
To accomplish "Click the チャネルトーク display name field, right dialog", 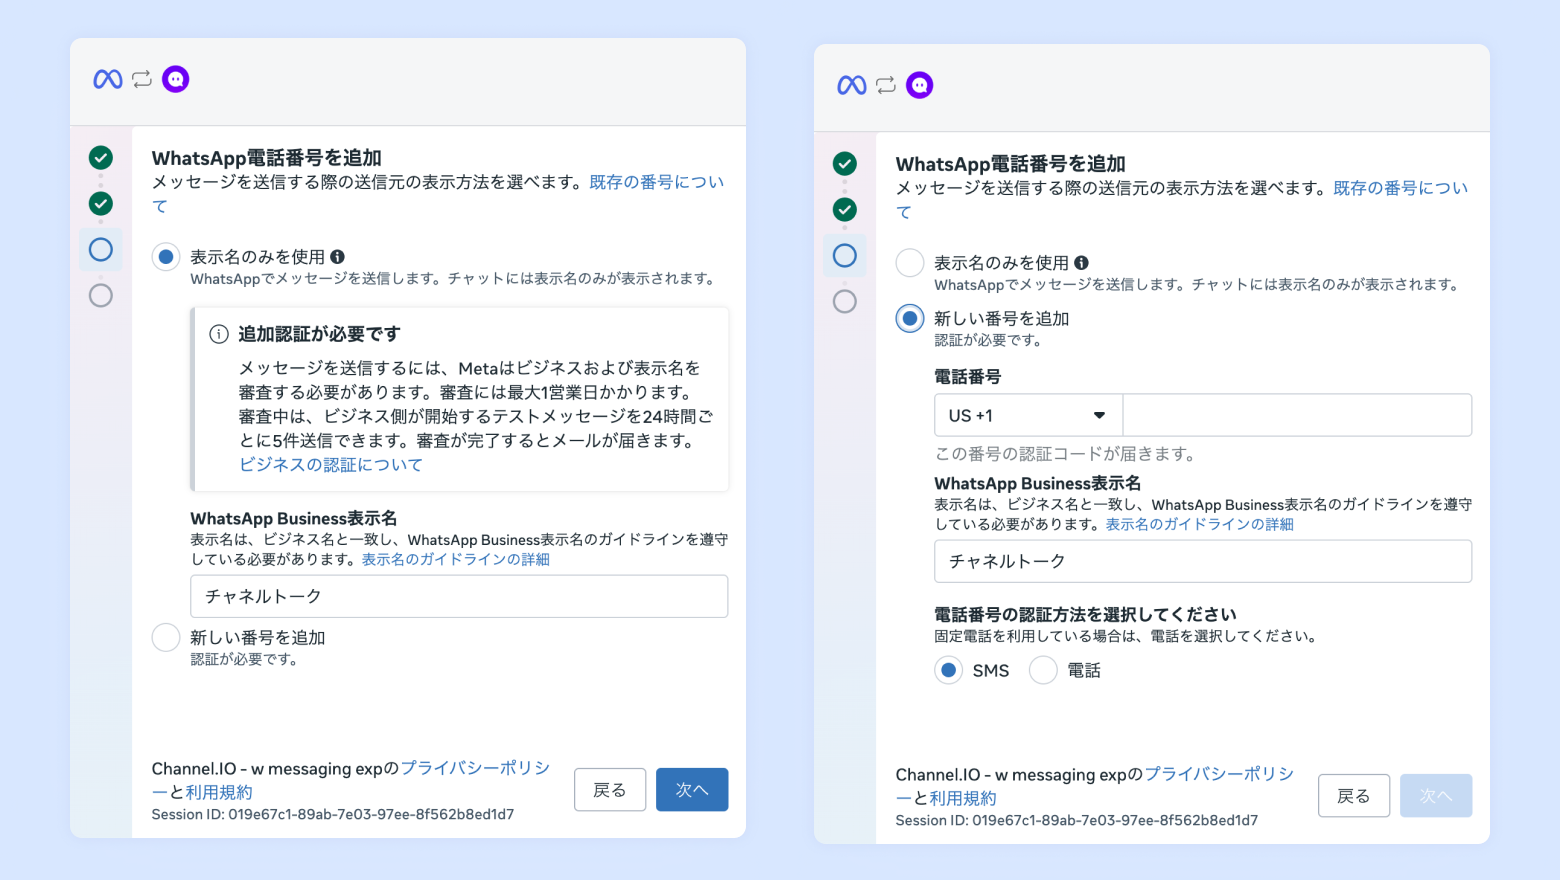I will pyautogui.click(x=1203, y=561).
